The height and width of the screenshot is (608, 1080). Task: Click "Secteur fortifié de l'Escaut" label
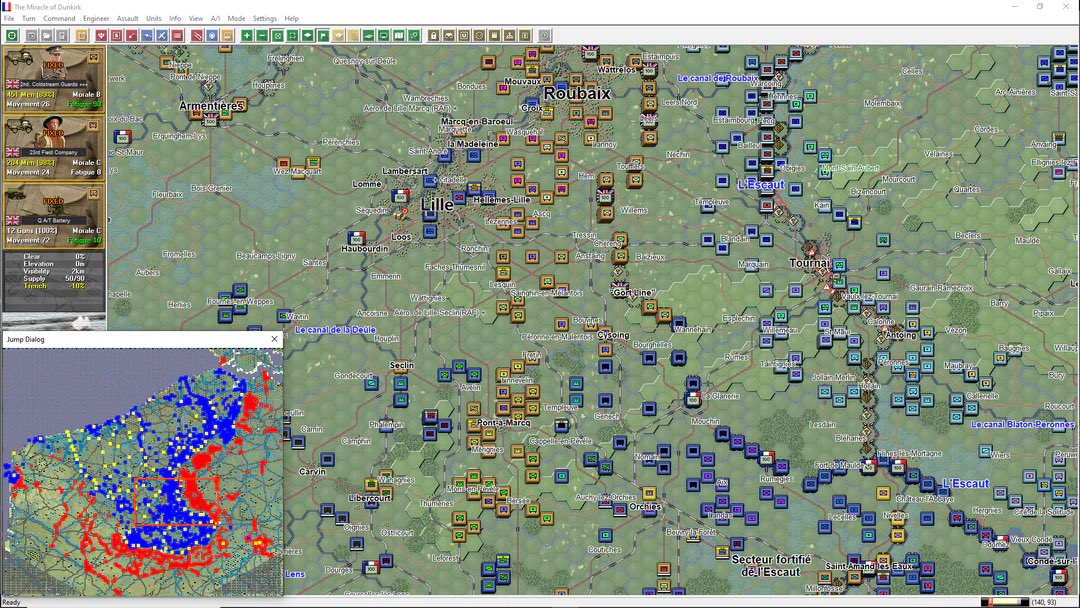[771, 565]
